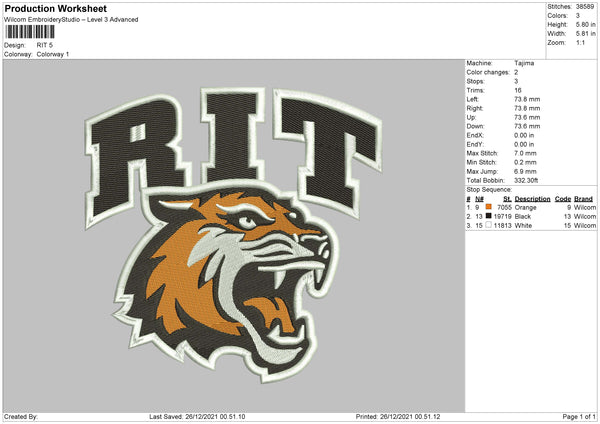Screen dimensions: 600x424
Task: Click the Printed timestamp
Action: pos(398,417)
